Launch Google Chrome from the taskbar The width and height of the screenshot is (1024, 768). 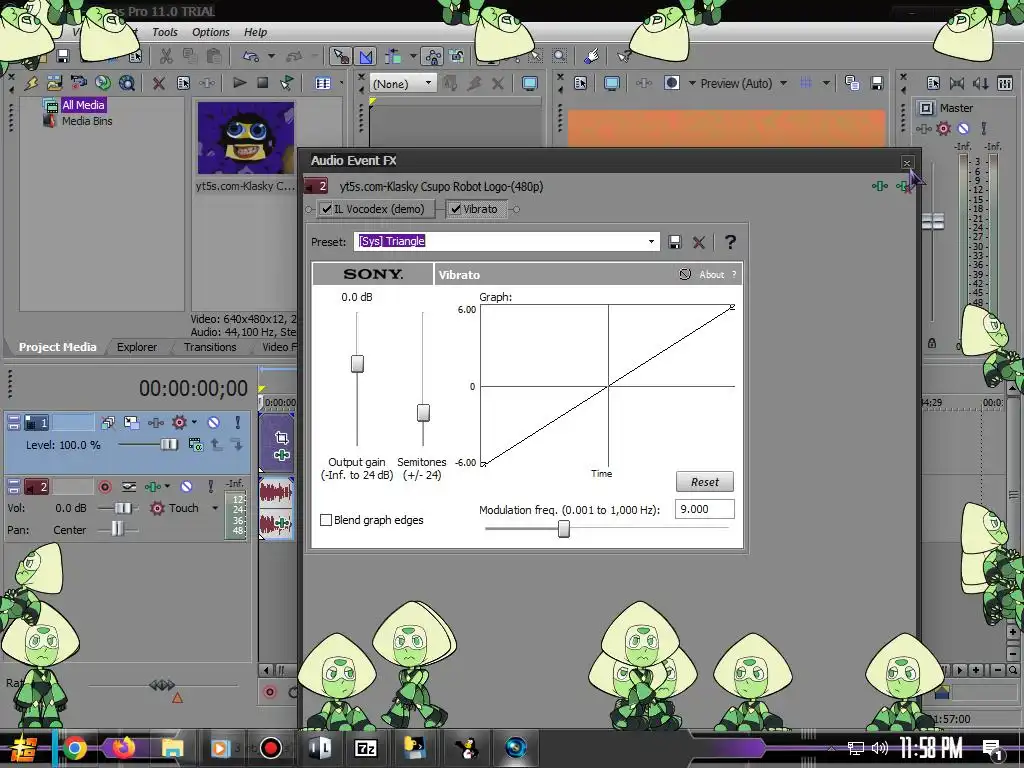click(75, 748)
